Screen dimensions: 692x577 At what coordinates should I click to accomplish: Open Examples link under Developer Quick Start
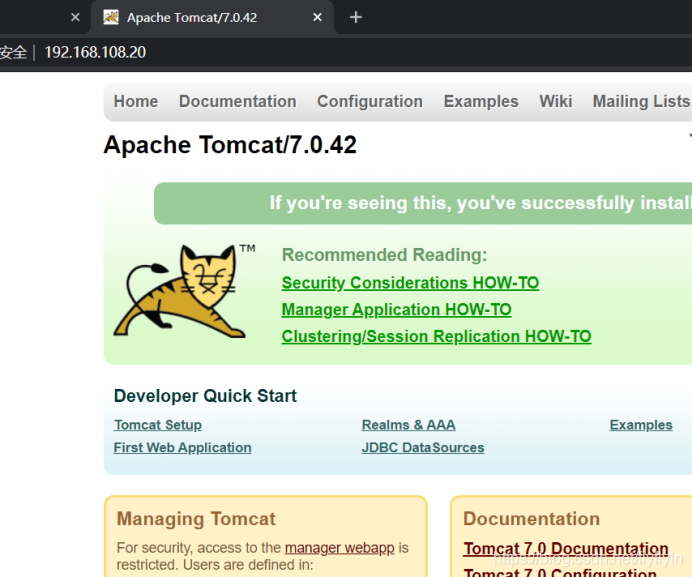(x=641, y=425)
